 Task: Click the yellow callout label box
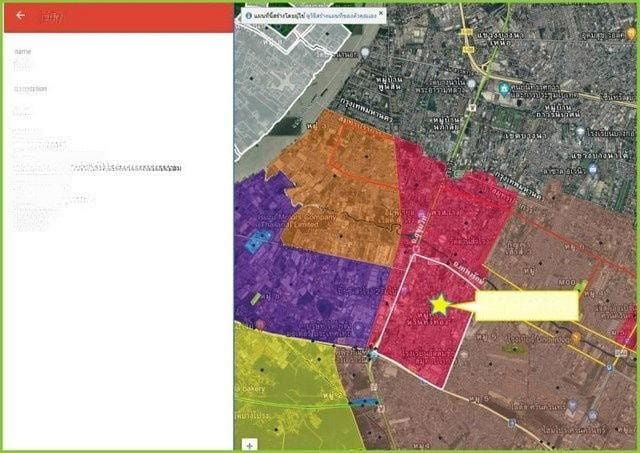coord(526,306)
